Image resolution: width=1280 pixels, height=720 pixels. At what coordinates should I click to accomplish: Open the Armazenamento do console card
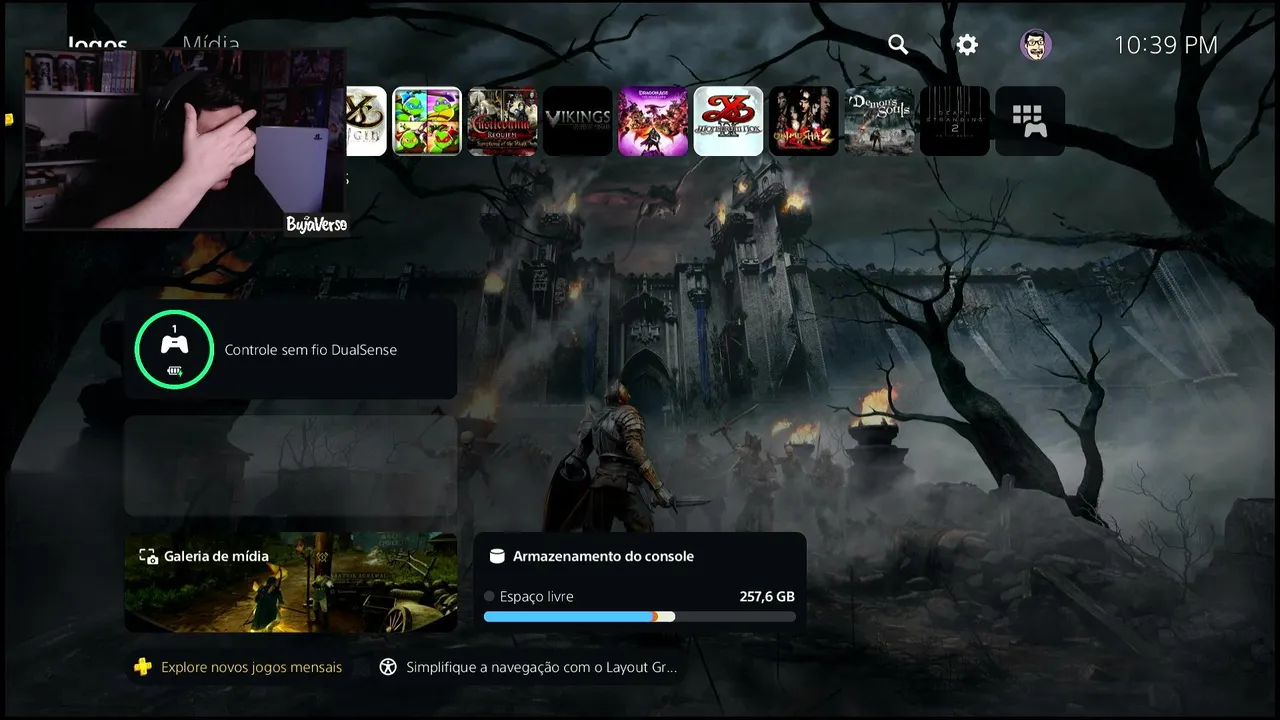640,582
